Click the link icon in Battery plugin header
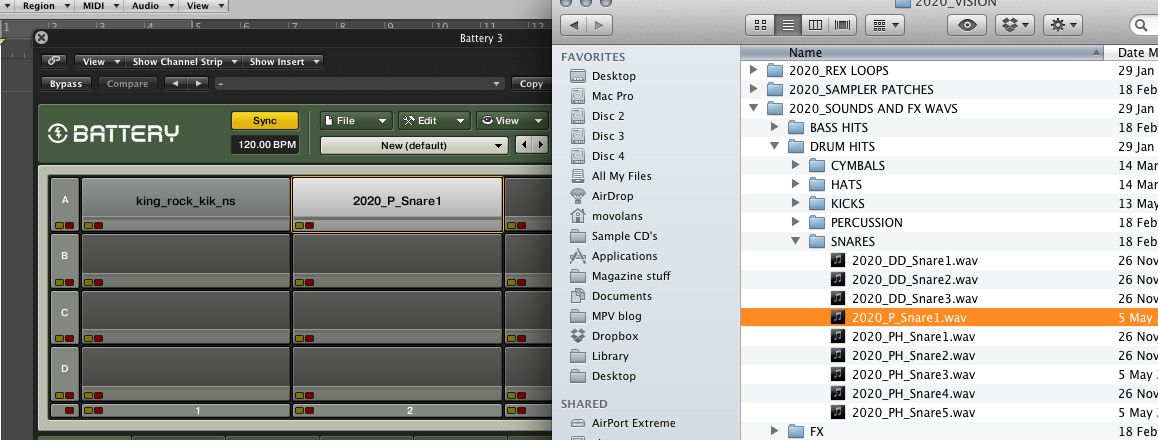1158x440 pixels. click(55, 61)
